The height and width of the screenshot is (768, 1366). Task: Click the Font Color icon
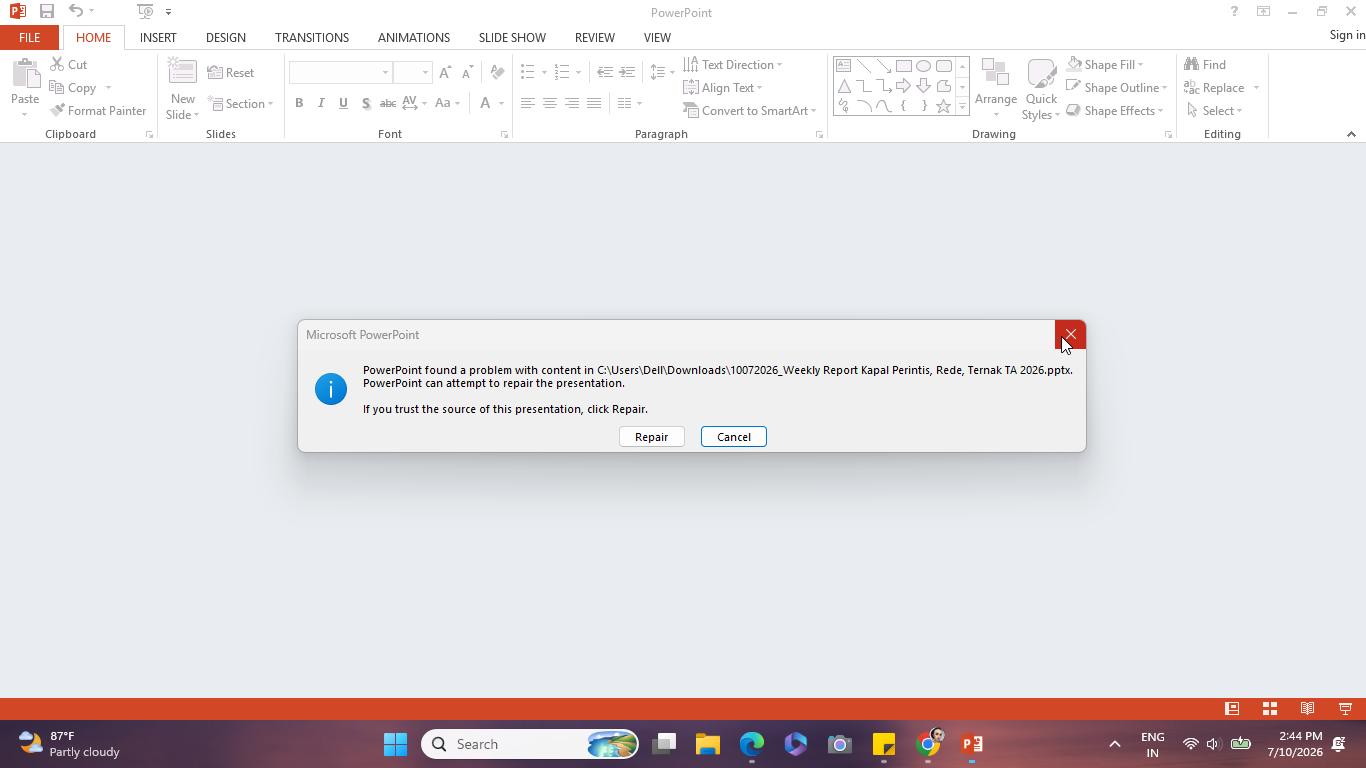point(485,103)
